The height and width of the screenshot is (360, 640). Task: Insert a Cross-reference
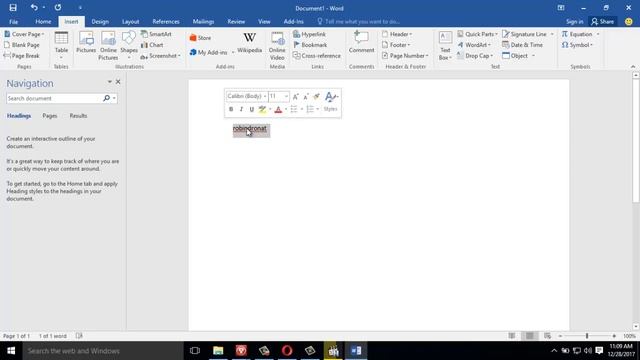317,56
